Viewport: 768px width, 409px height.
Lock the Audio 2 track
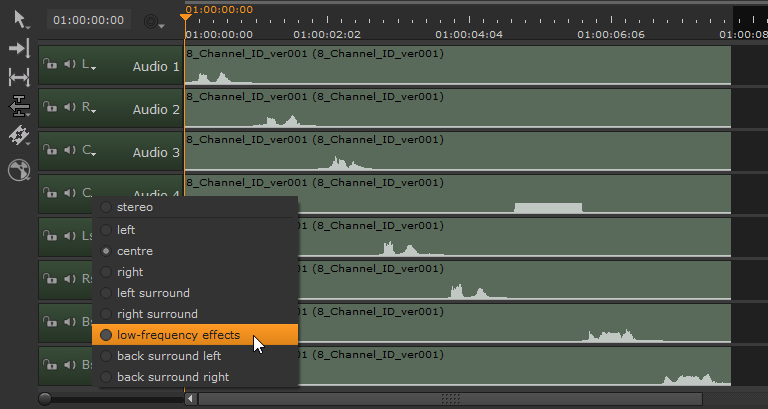tap(49, 108)
